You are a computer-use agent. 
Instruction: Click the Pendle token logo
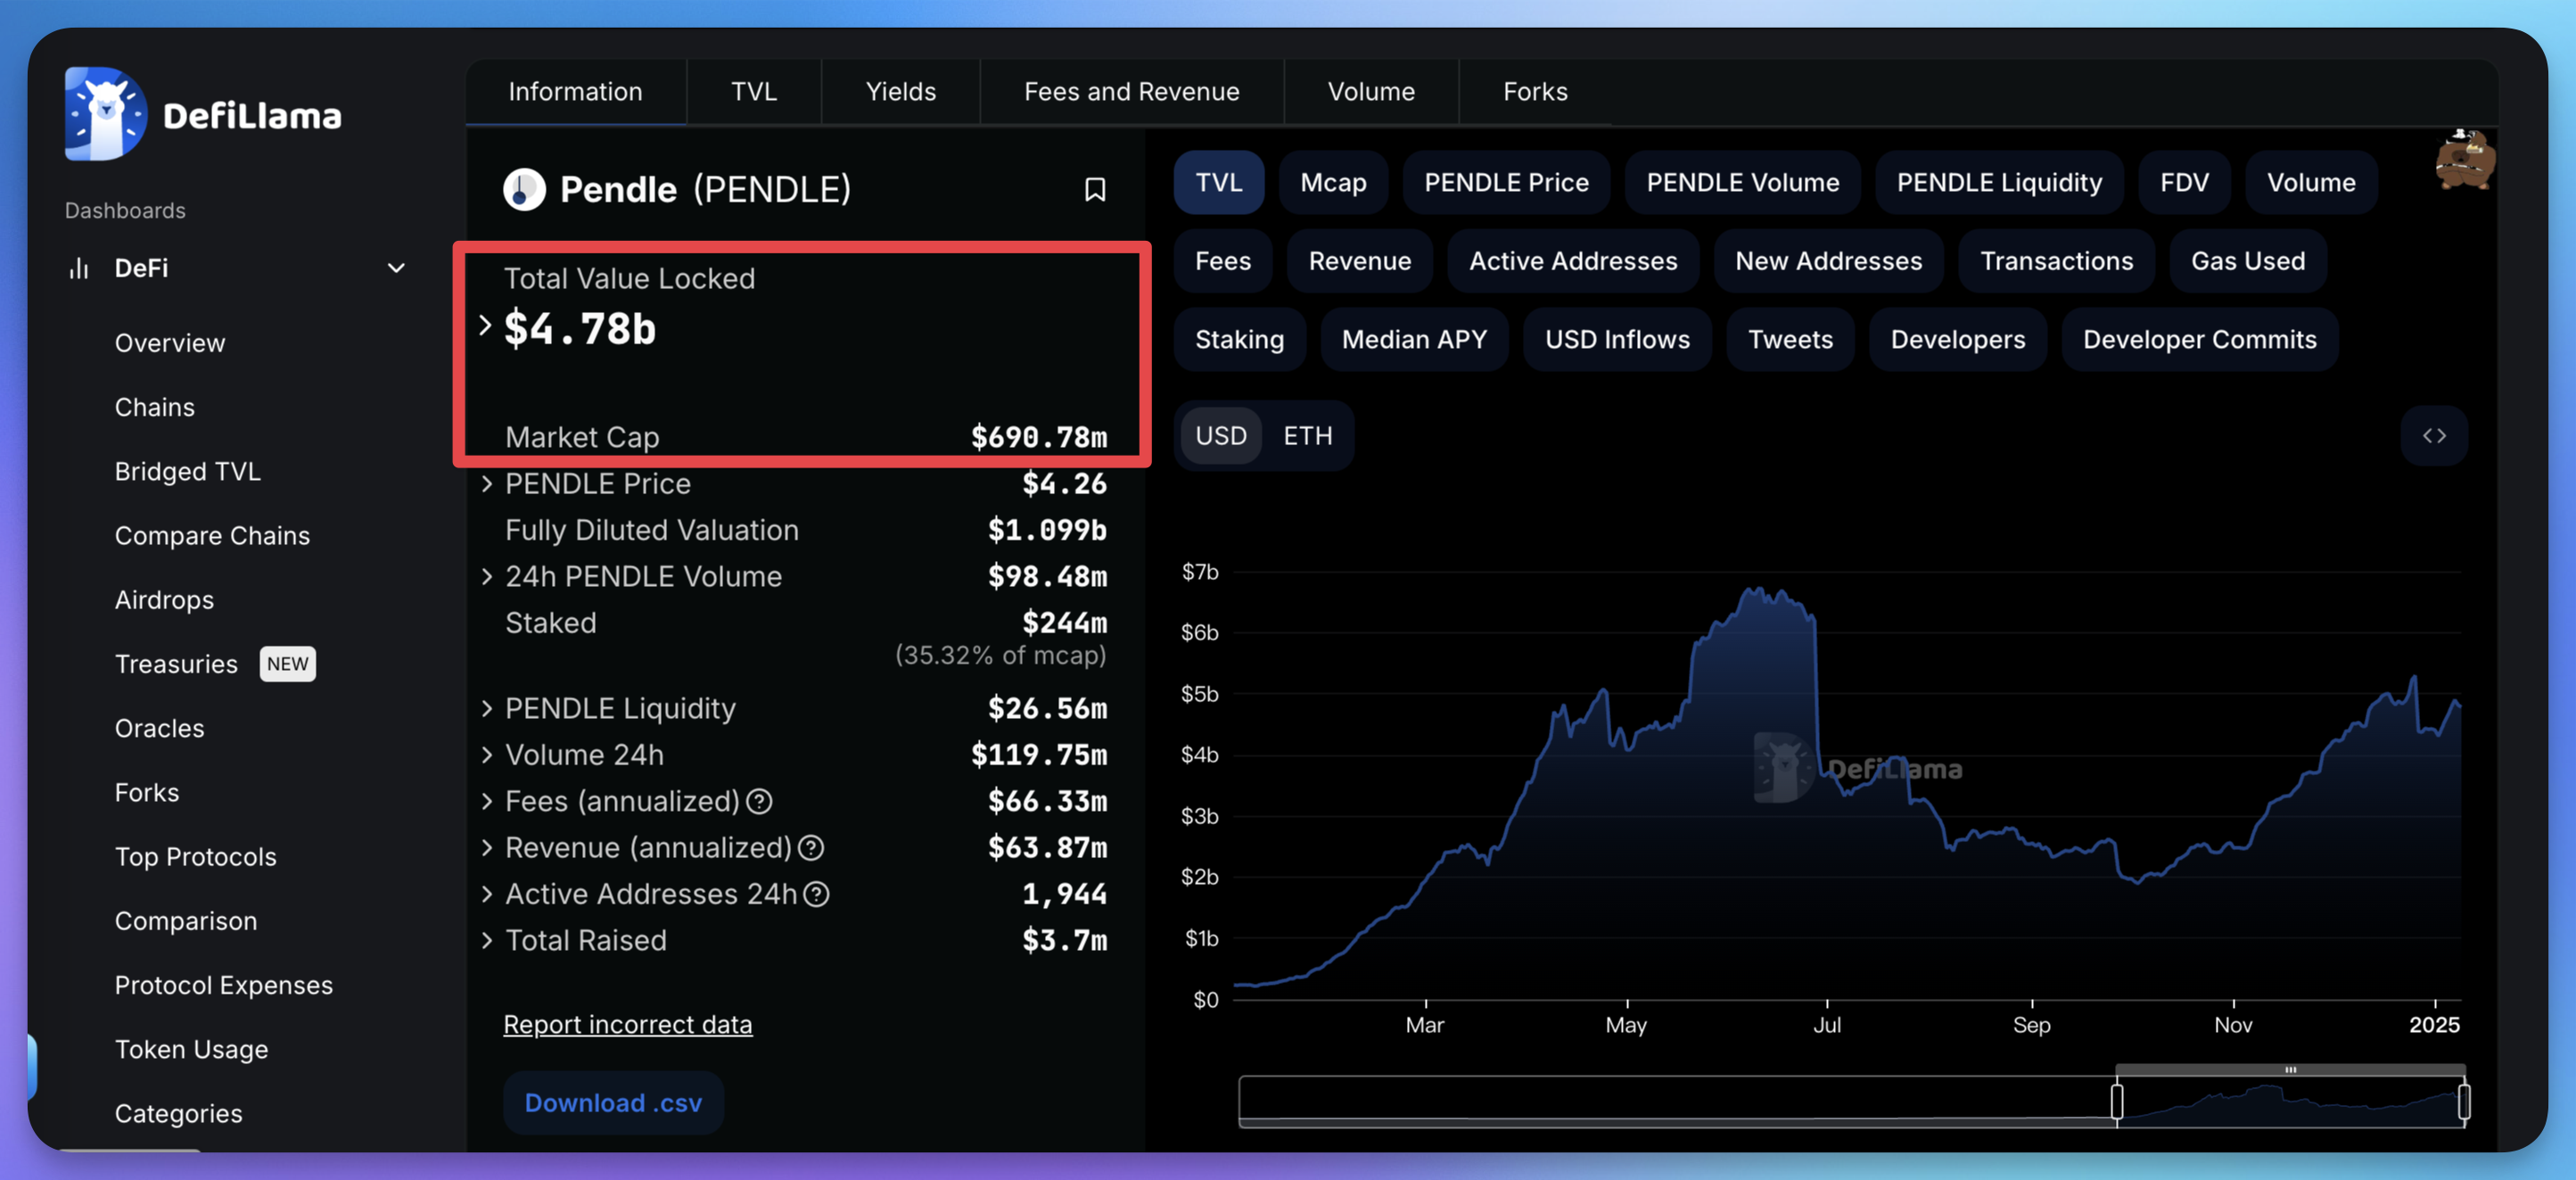524,189
